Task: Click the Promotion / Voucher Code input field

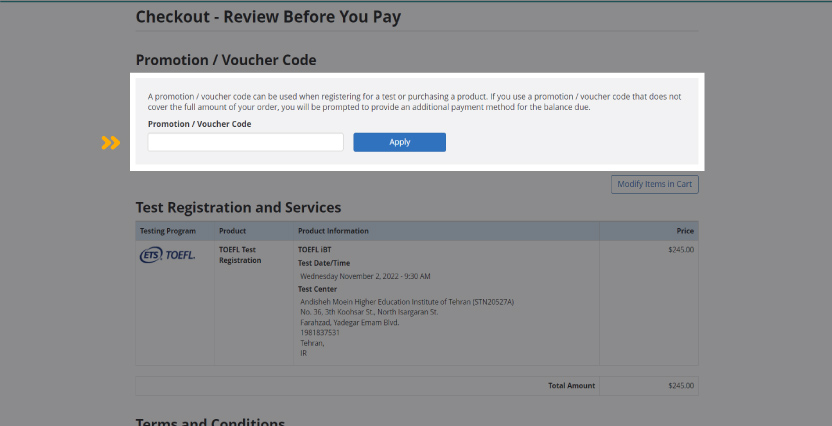Action: (x=246, y=142)
